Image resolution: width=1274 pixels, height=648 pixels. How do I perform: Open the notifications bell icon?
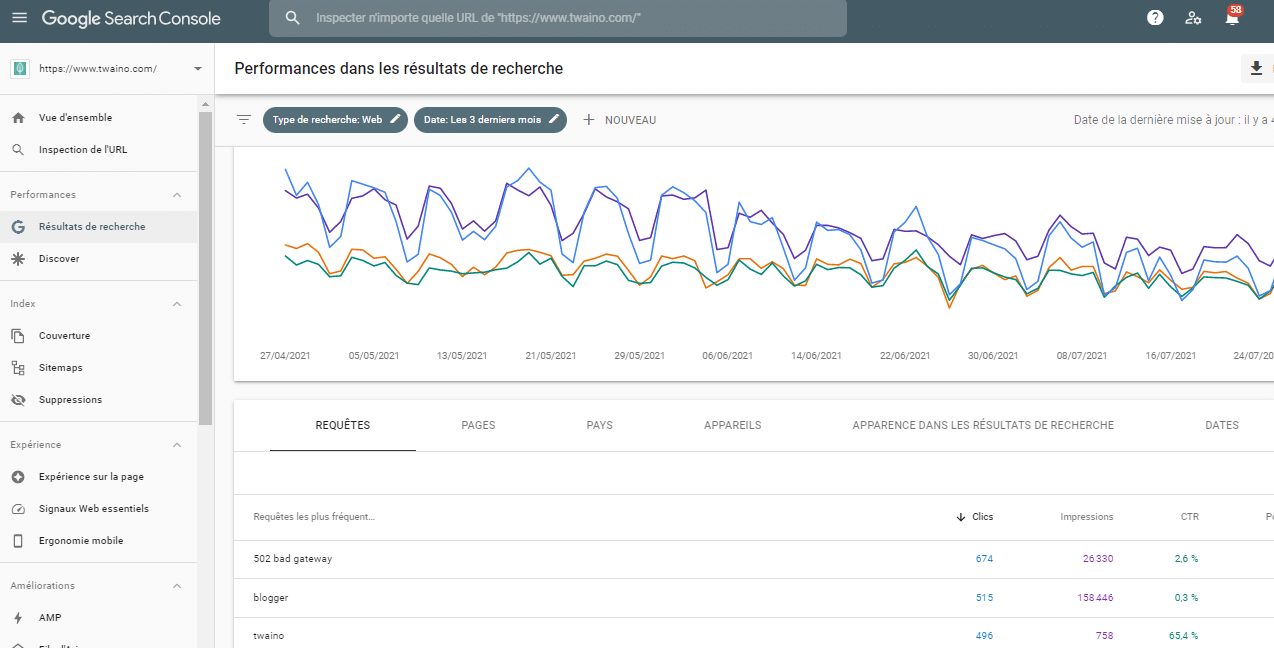(x=1232, y=18)
